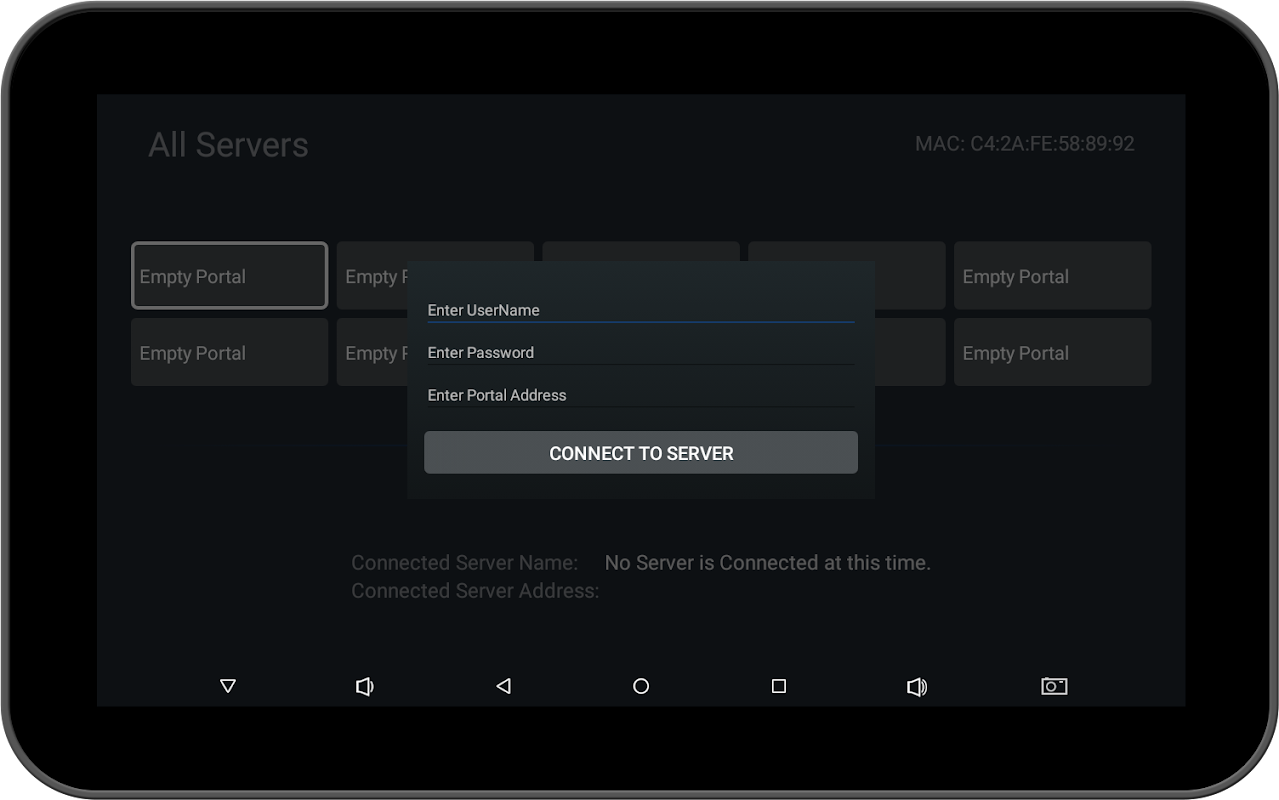1279x800 pixels.
Task: Click the CONNECT TO SERVER button
Action: (641, 453)
